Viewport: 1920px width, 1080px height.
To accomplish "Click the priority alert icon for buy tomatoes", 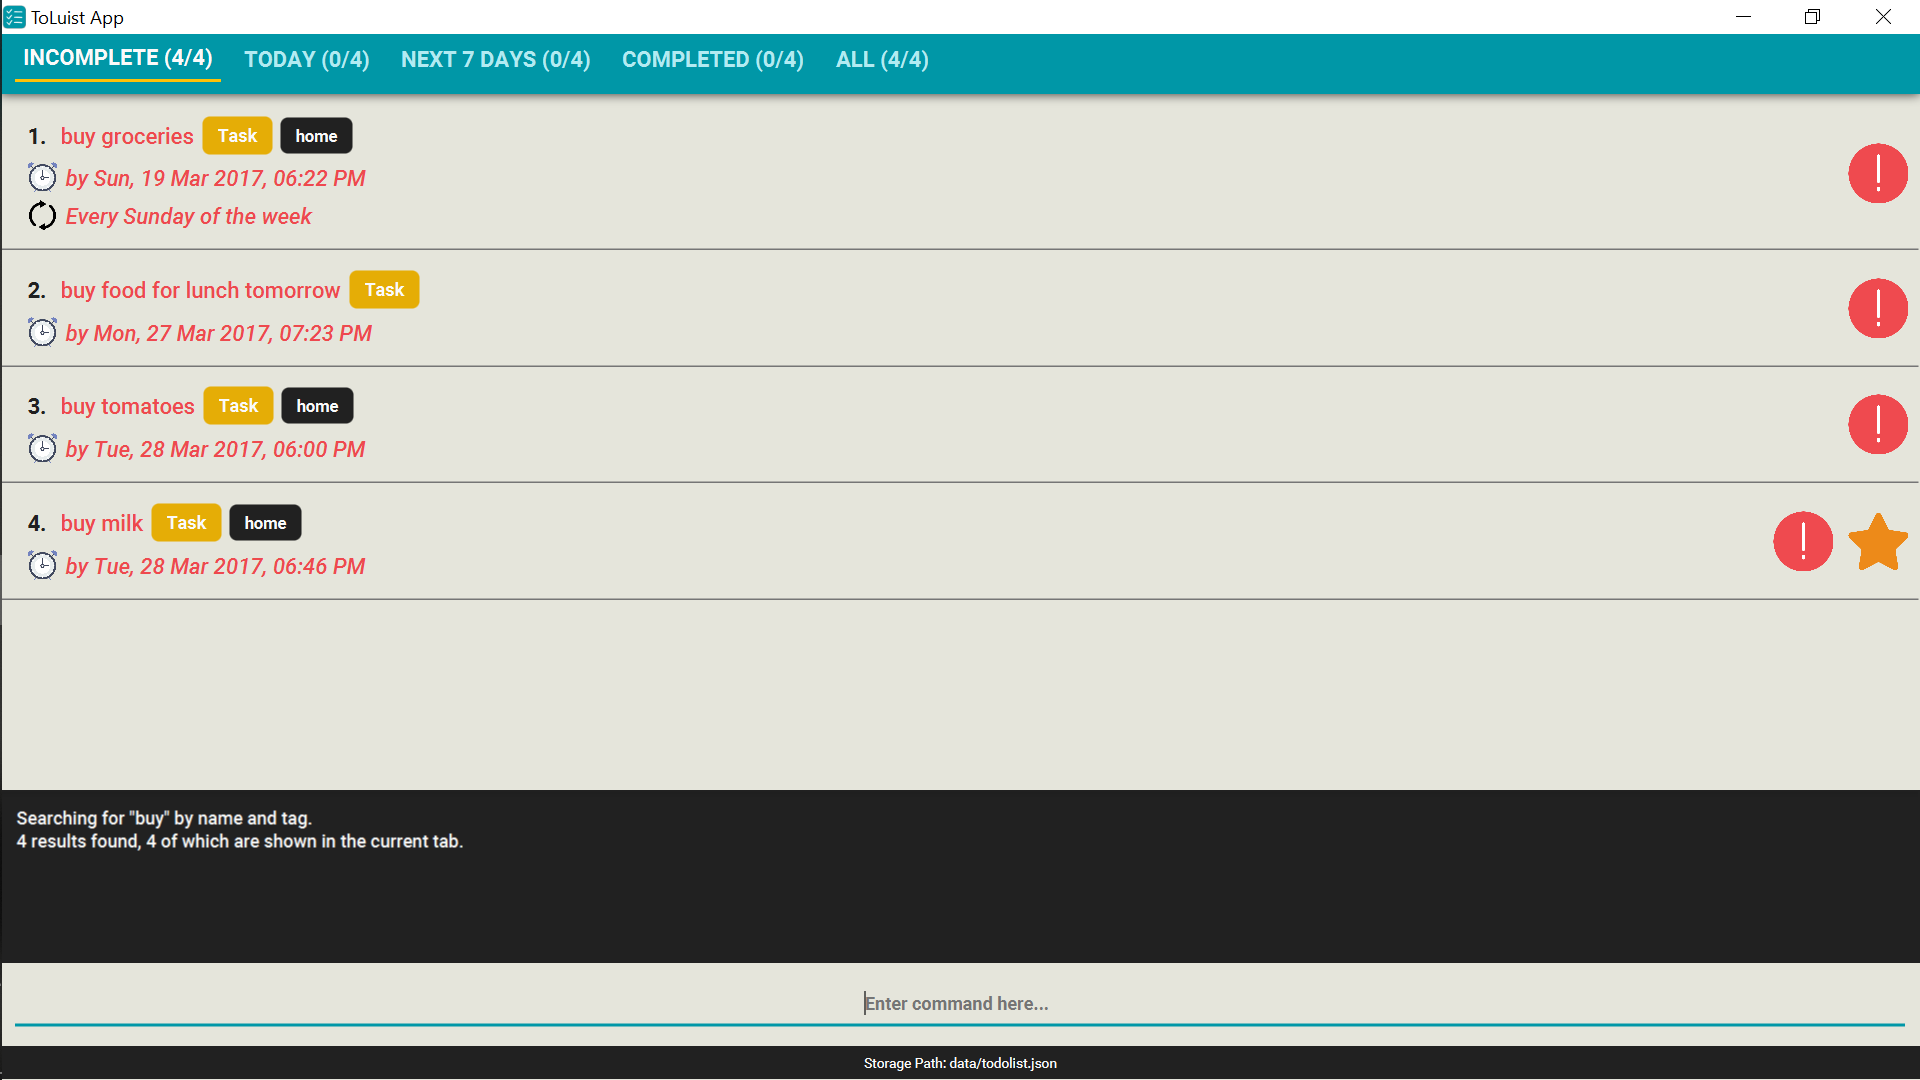I will tap(1876, 425).
